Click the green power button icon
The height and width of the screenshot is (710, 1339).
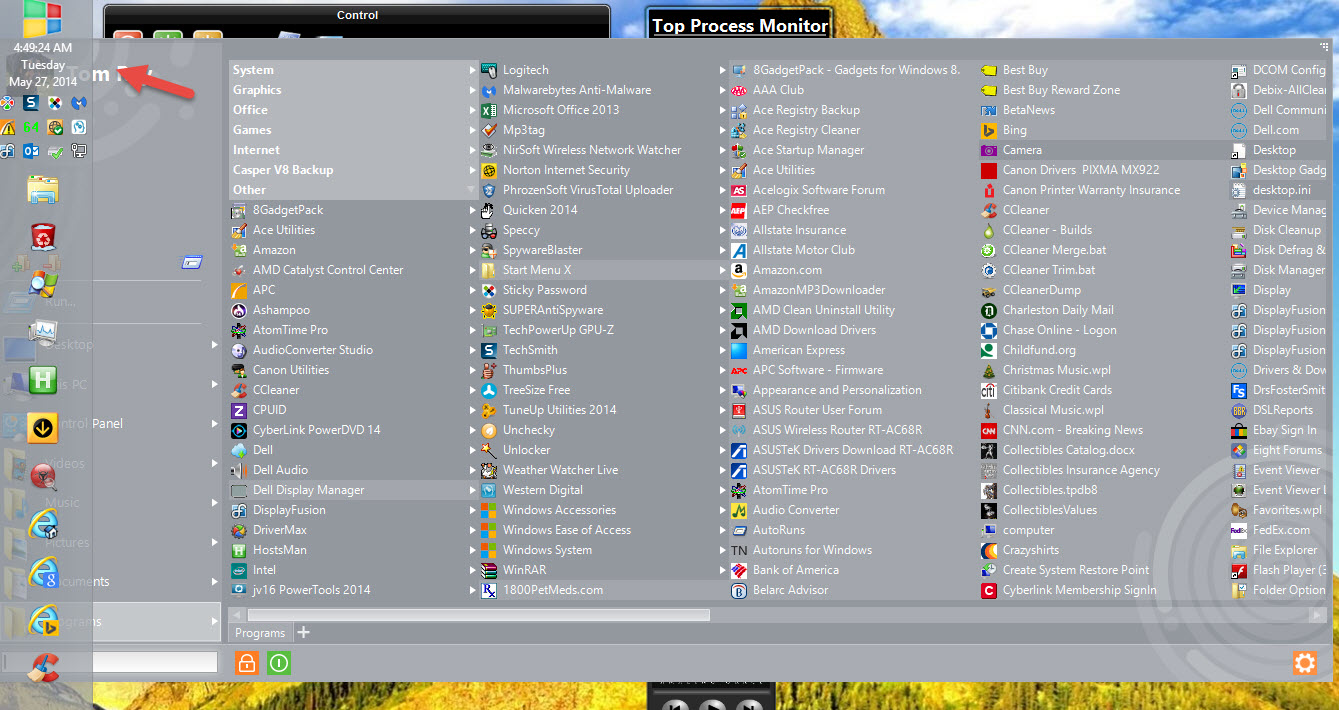279,662
